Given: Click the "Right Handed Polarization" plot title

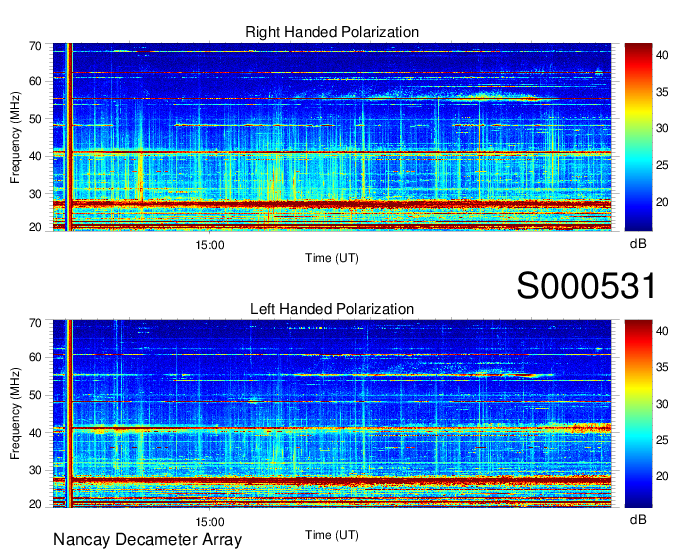Looking at the screenshot, I should [x=332, y=32].
